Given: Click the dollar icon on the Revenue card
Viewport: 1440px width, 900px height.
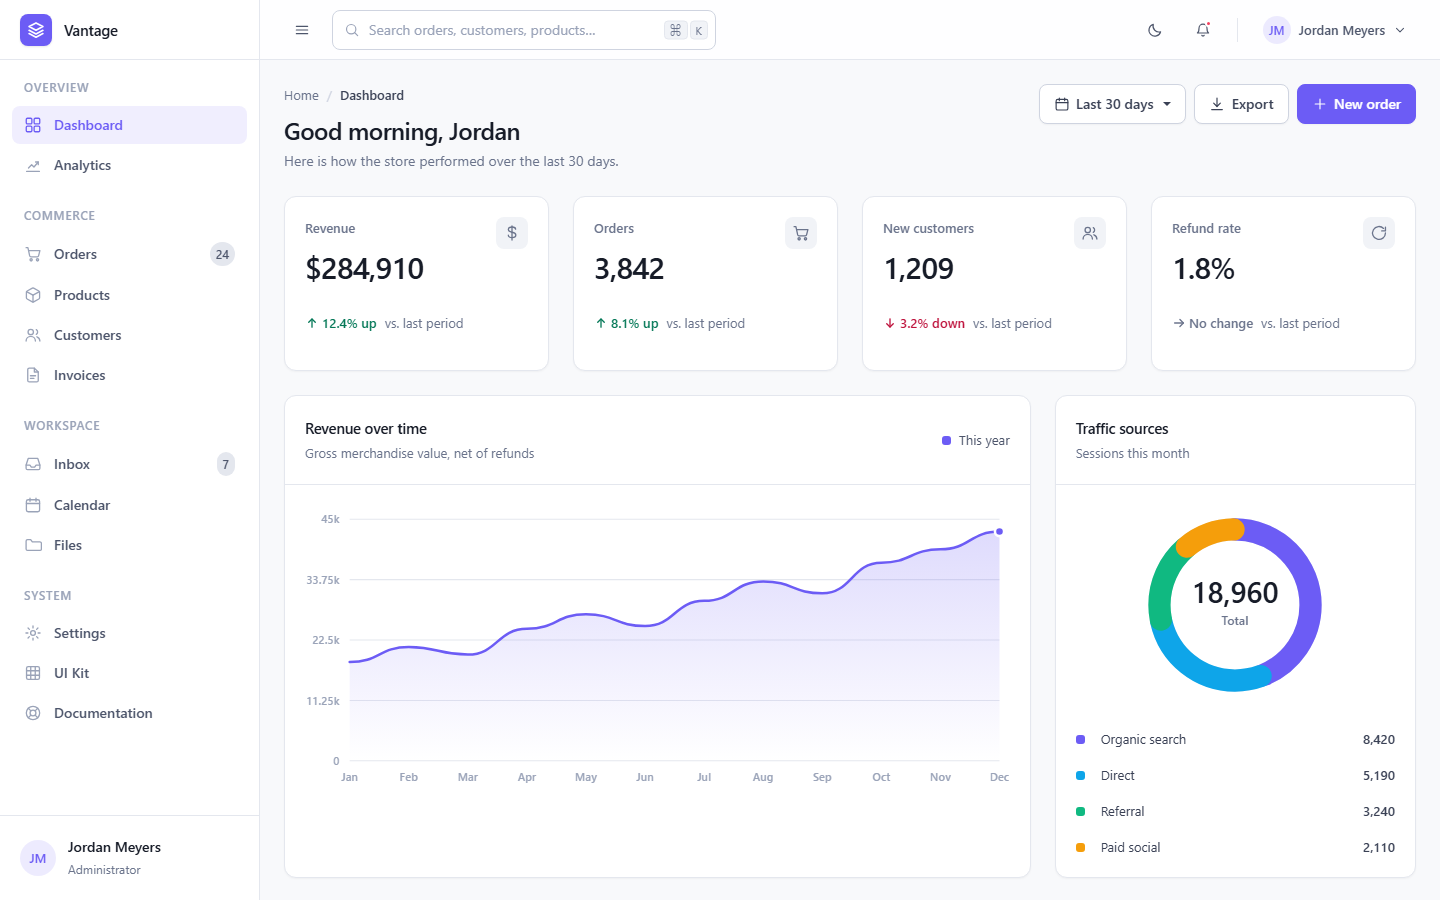Looking at the screenshot, I should 512,233.
